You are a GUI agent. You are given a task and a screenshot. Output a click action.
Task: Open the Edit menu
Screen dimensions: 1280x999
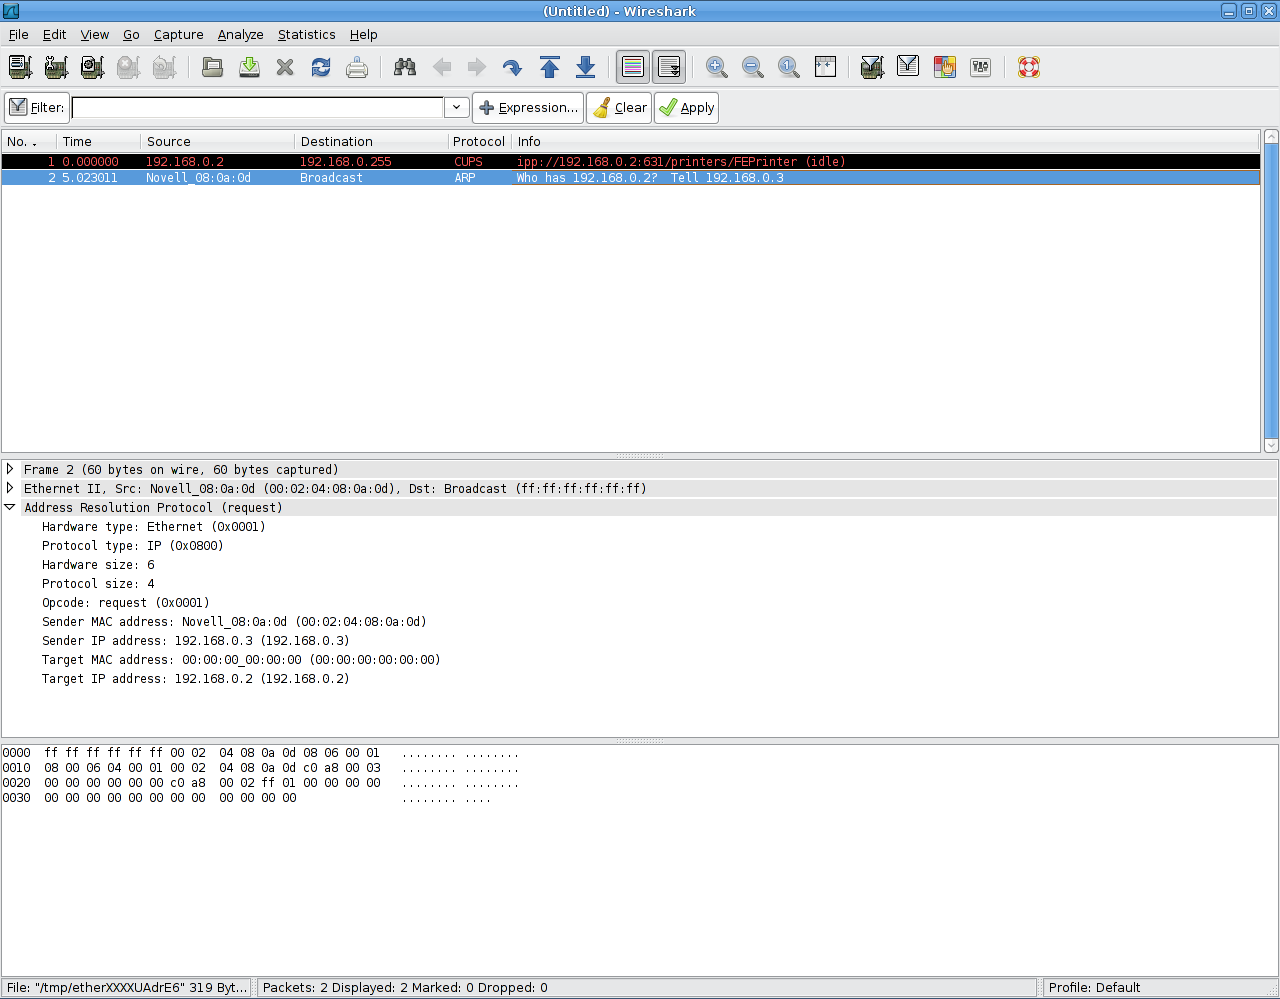(54, 34)
